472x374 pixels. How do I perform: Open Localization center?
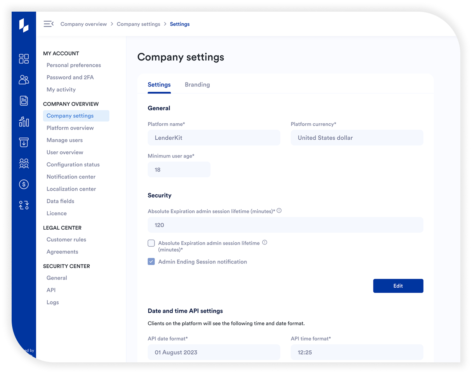(x=71, y=189)
